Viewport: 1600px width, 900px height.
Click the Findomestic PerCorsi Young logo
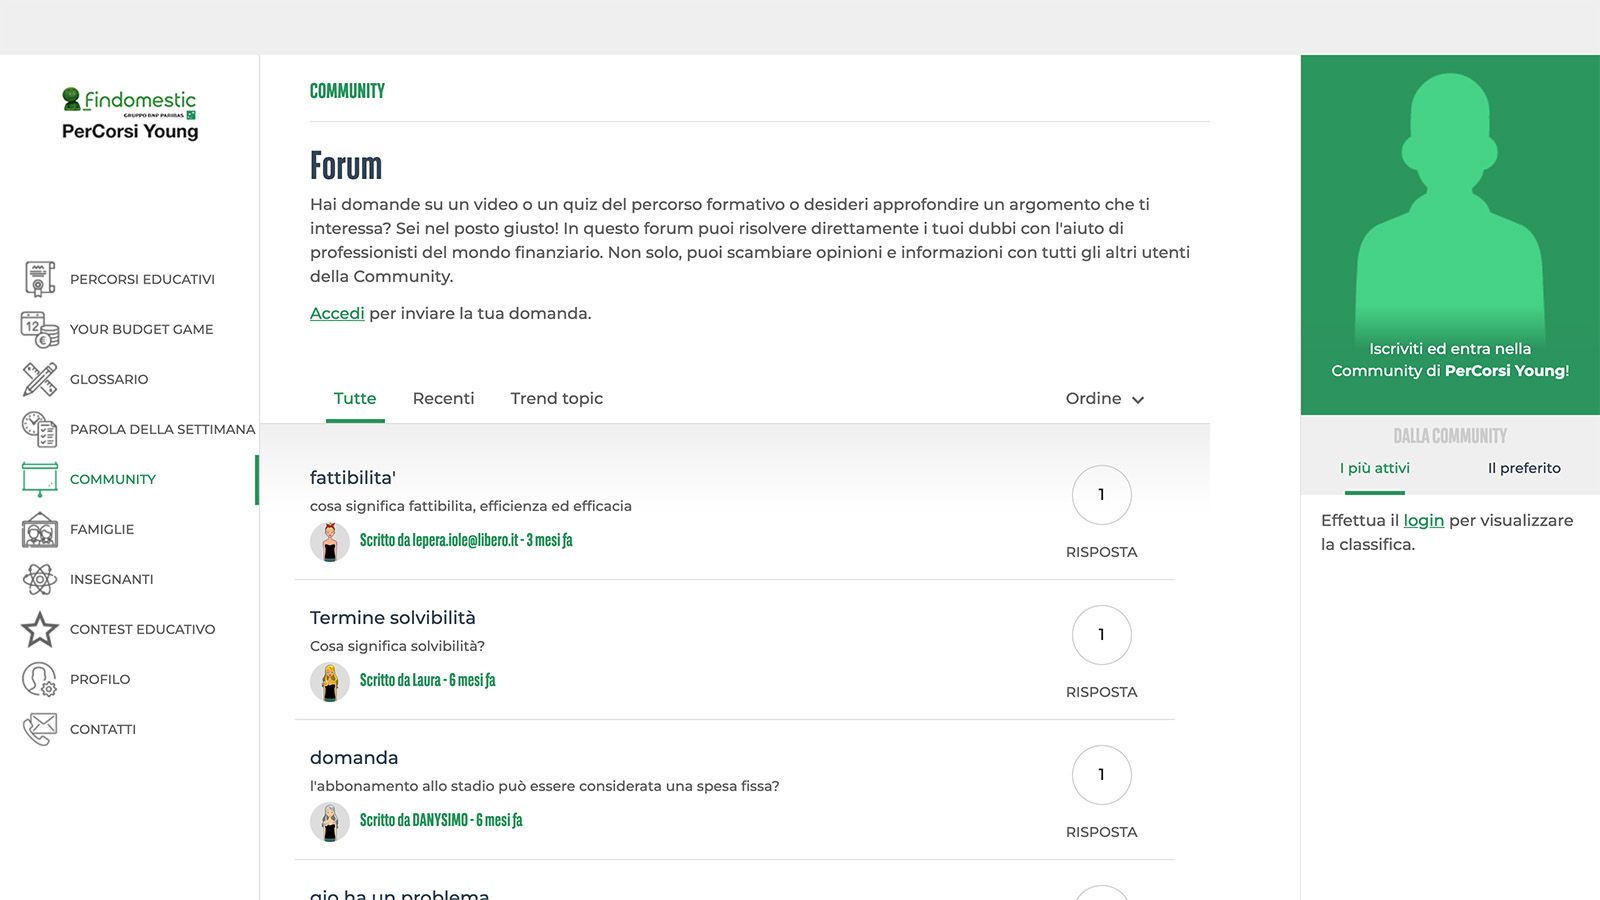pyautogui.click(x=130, y=114)
